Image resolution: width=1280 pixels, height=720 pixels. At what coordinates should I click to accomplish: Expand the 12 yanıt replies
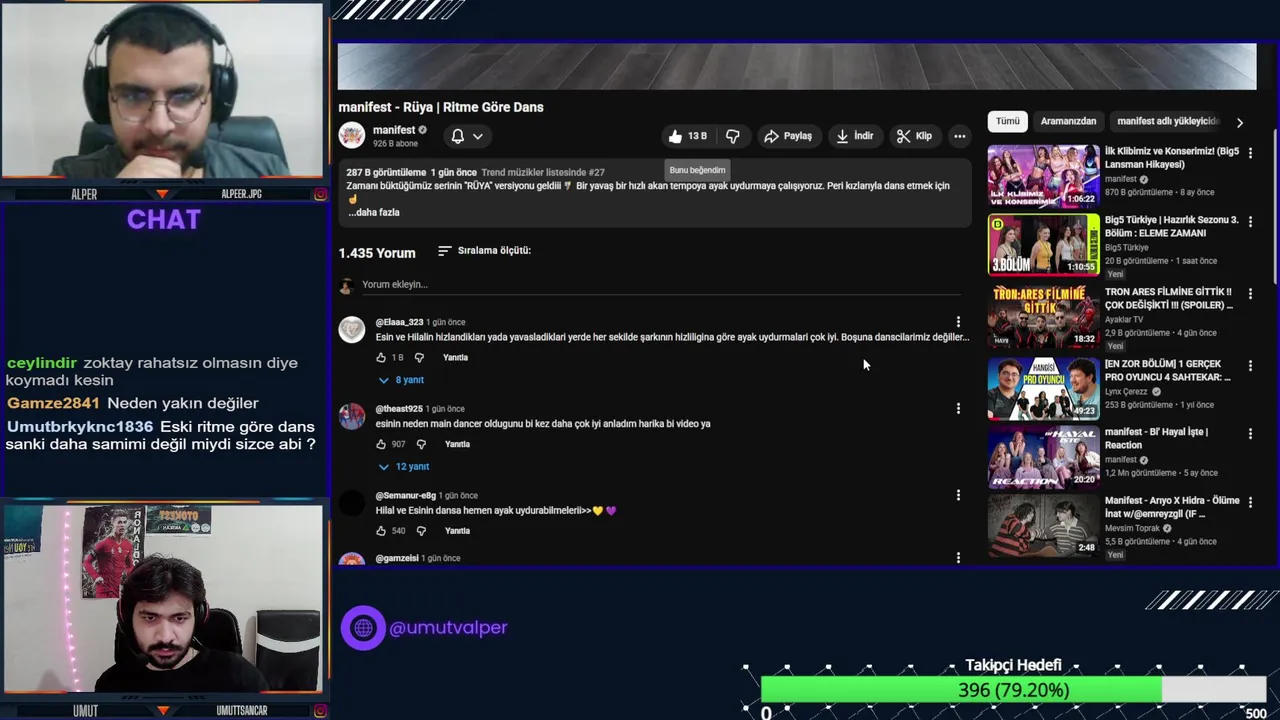403,467
